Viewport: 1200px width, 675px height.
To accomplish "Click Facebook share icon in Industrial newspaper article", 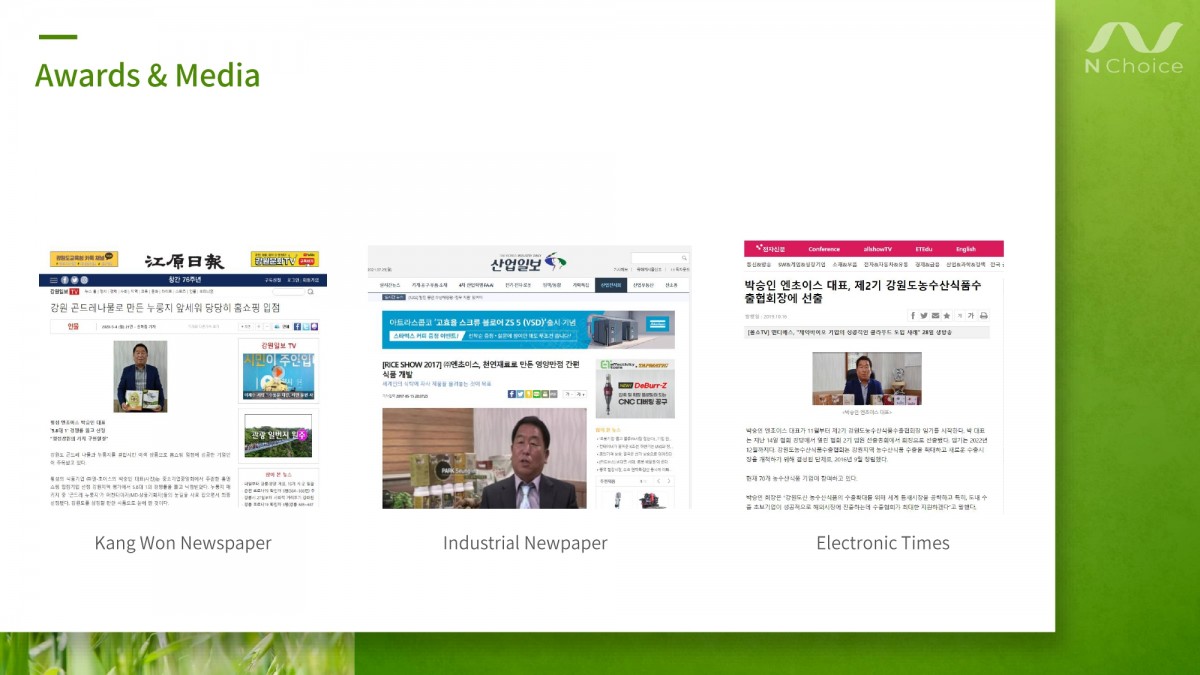I will click(x=511, y=394).
